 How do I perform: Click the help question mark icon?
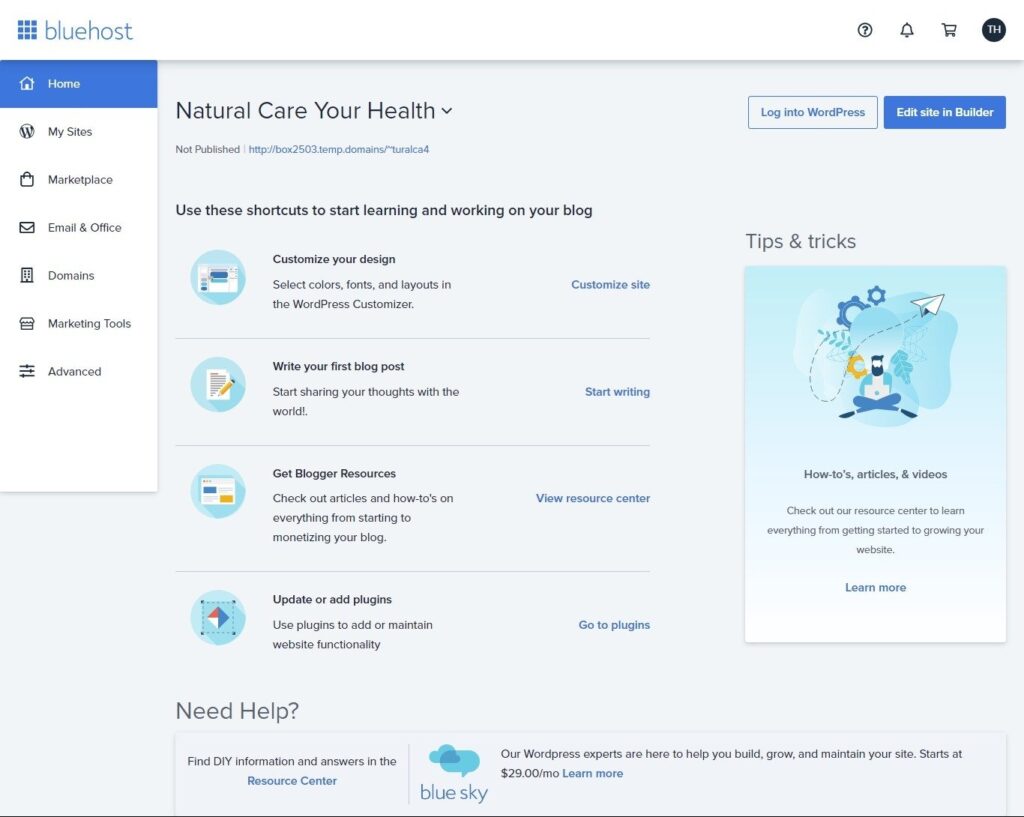[865, 30]
